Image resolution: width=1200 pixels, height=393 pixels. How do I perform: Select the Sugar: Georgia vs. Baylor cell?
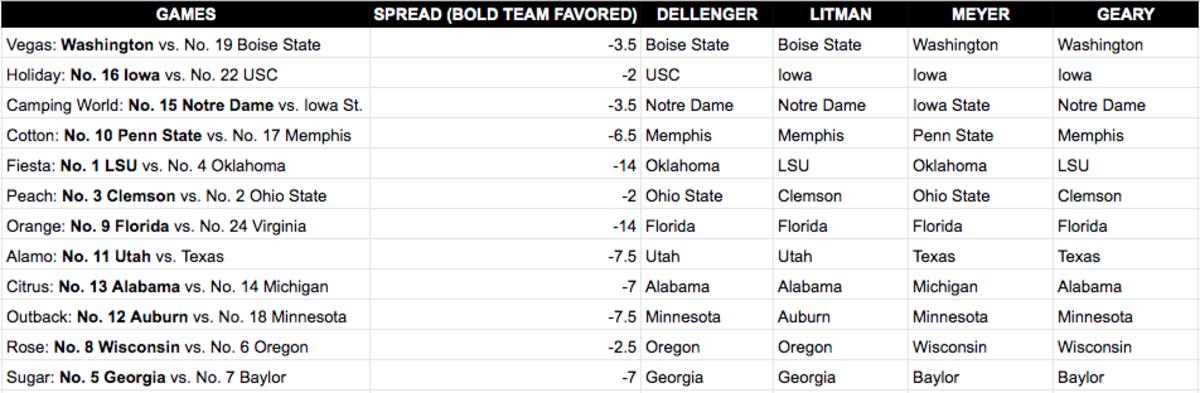186,377
